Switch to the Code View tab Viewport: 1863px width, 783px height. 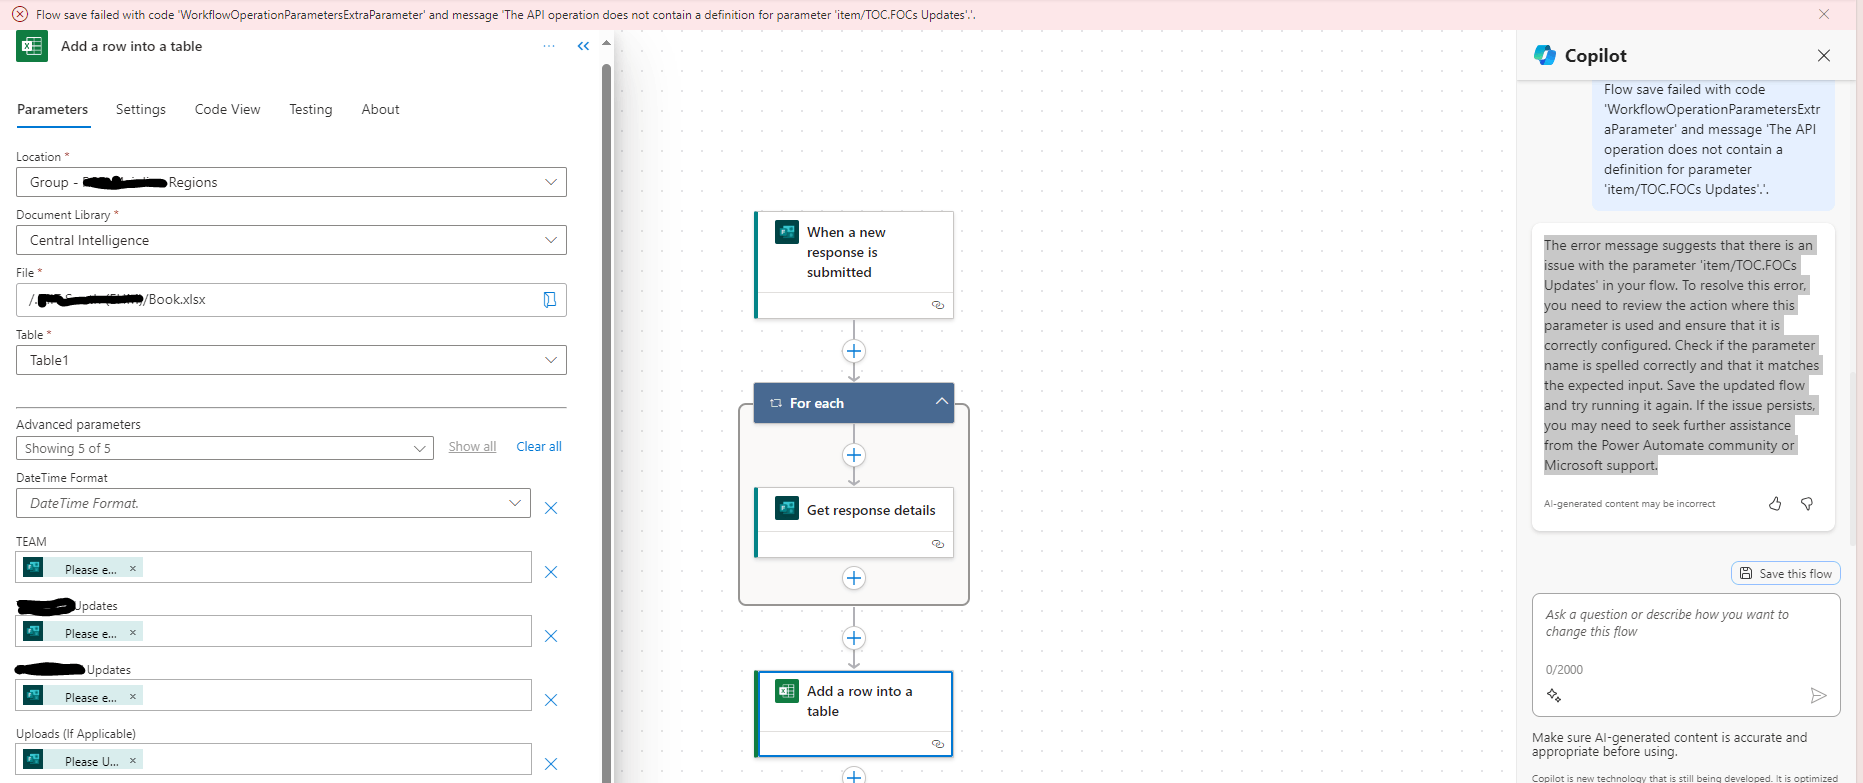(227, 109)
